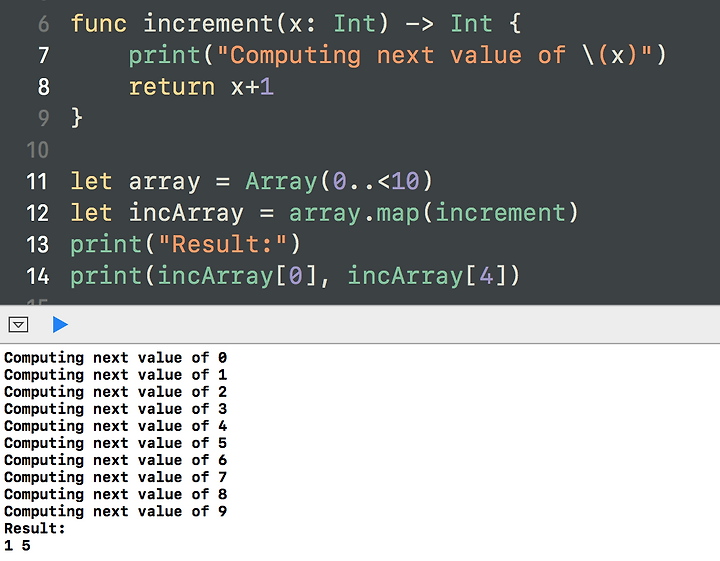Click 'incArray' variable name on line 12
720x561 pixels.
[186, 213]
